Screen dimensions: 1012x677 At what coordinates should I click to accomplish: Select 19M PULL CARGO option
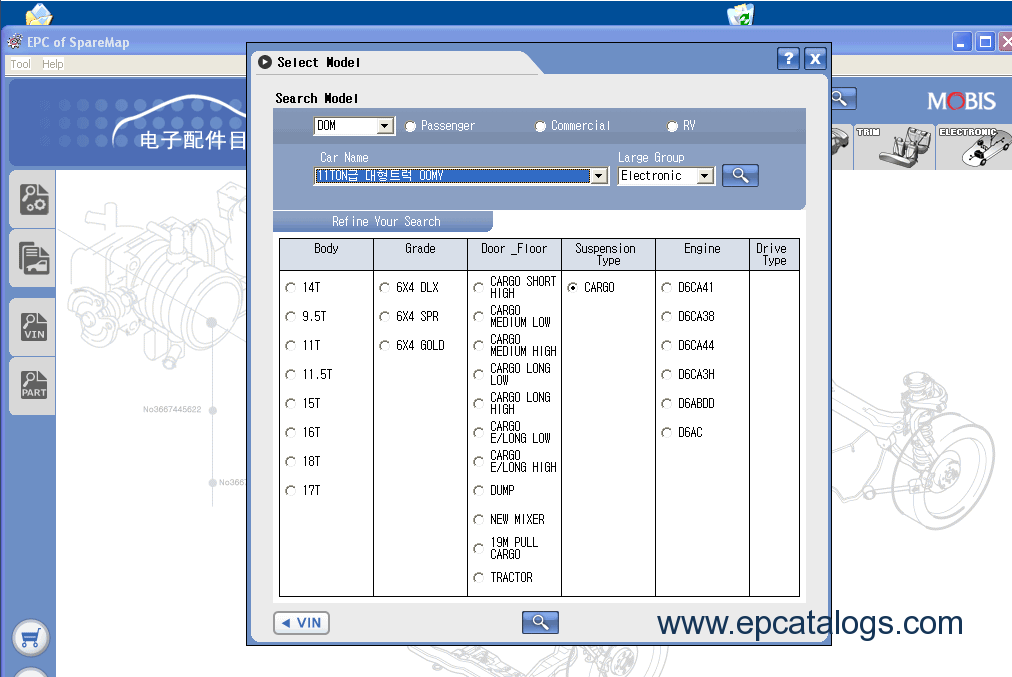(x=478, y=548)
